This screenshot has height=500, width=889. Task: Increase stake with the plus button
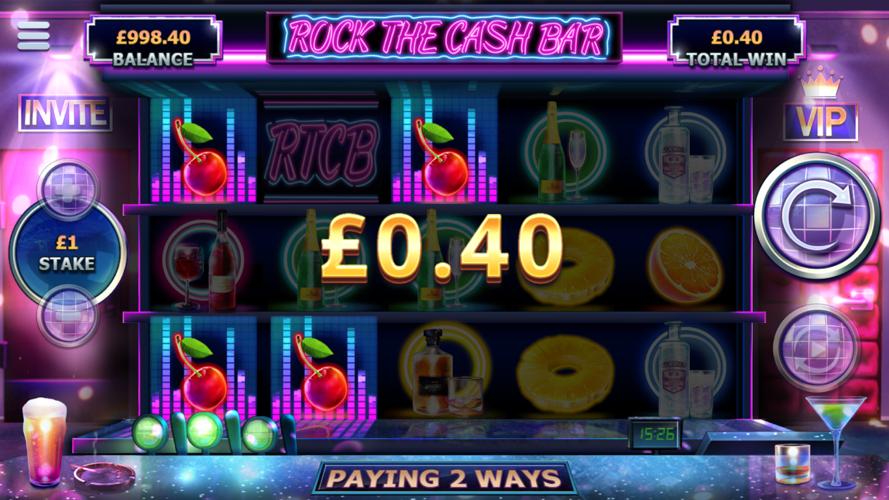click(x=68, y=188)
